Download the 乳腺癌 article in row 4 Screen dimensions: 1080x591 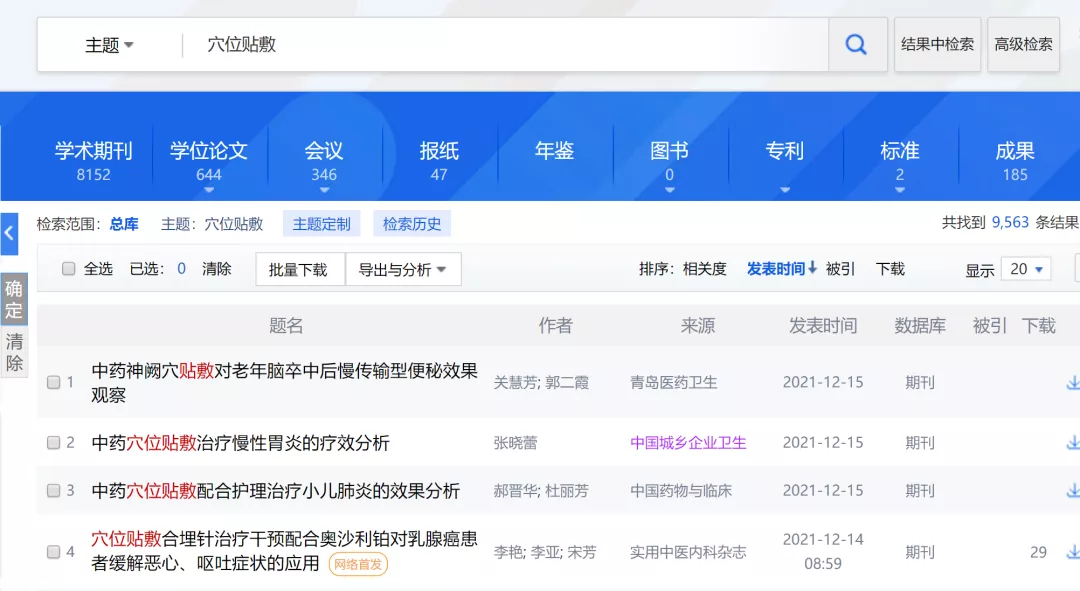click(x=1072, y=552)
